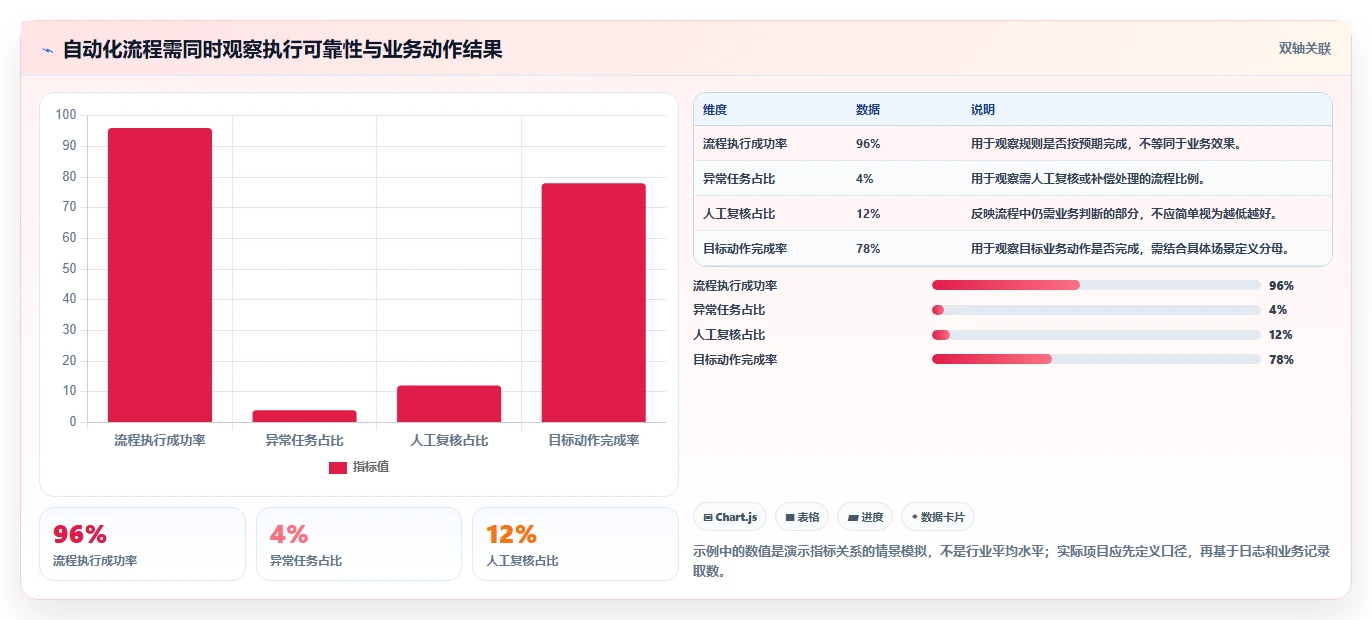Image resolution: width=1372 pixels, height=620 pixels.
Task: Click the 说明 column header
Action: [x=983, y=110]
